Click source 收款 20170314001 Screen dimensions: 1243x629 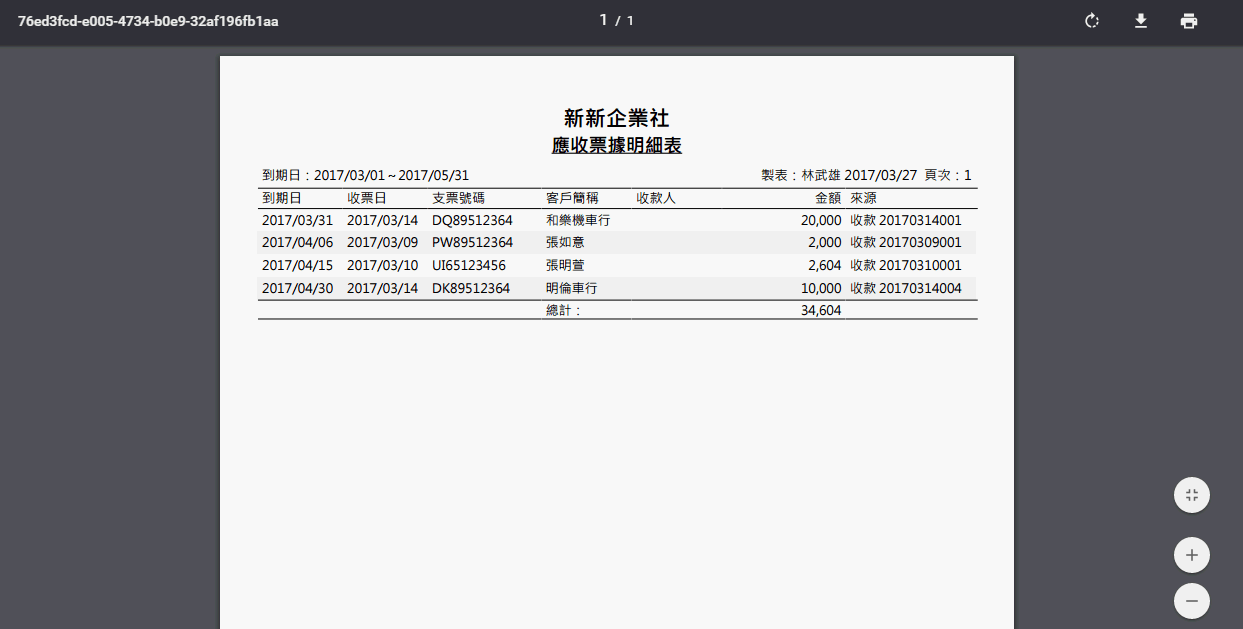click(906, 220)
